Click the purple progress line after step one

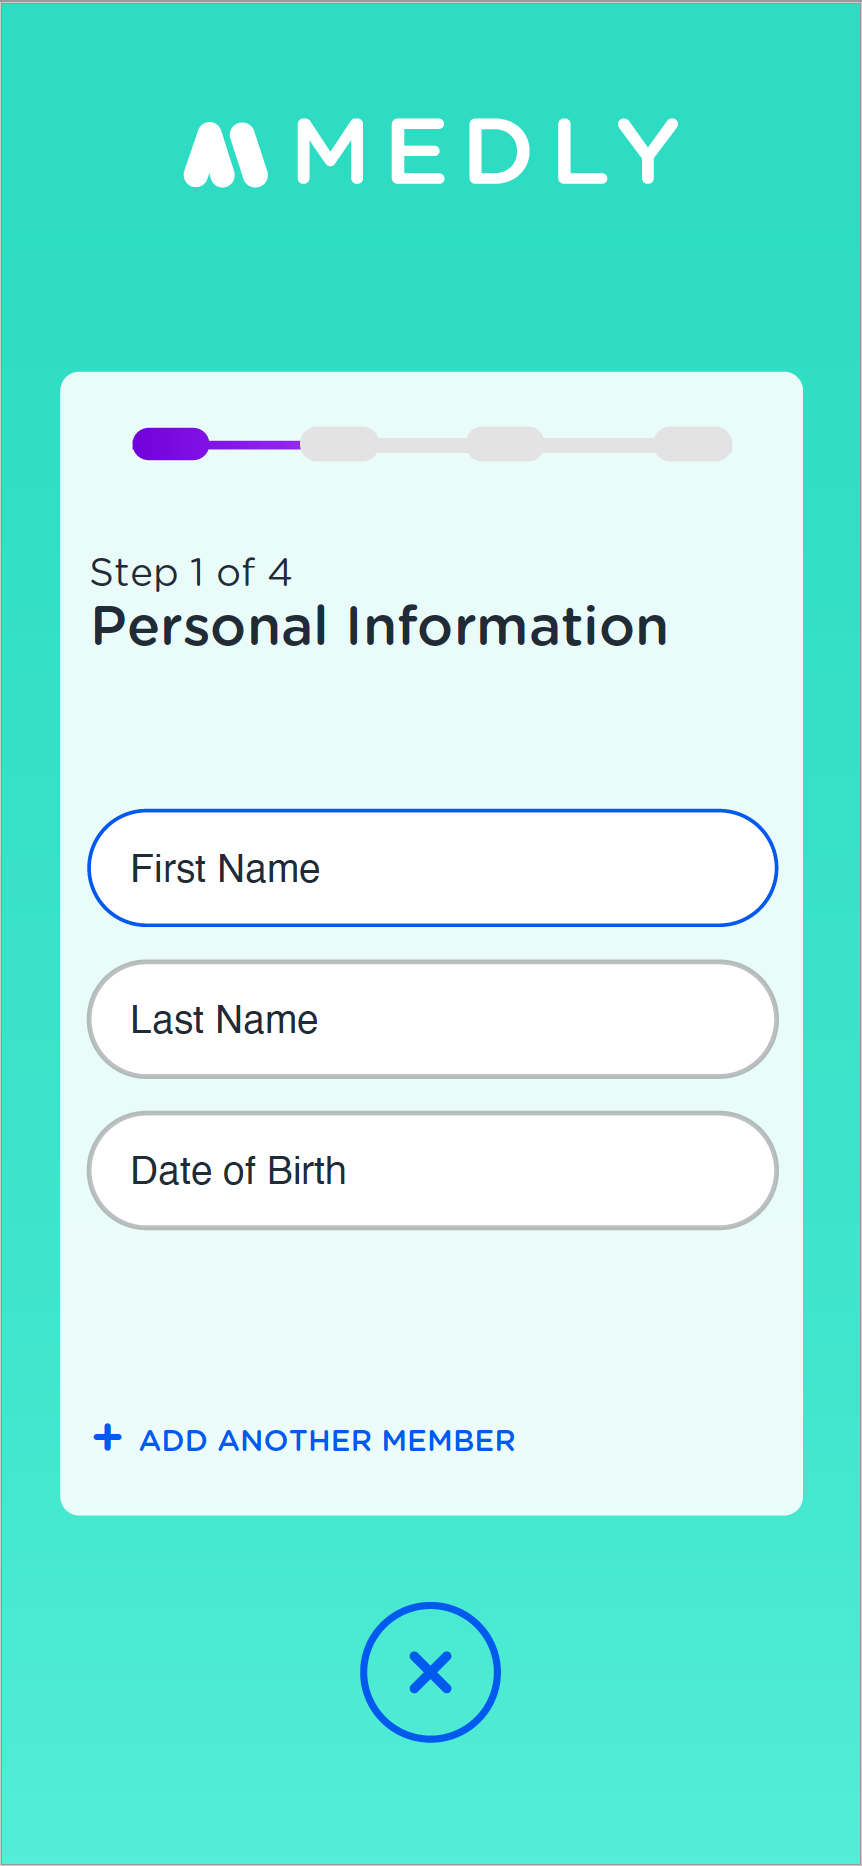click(255, 444)
